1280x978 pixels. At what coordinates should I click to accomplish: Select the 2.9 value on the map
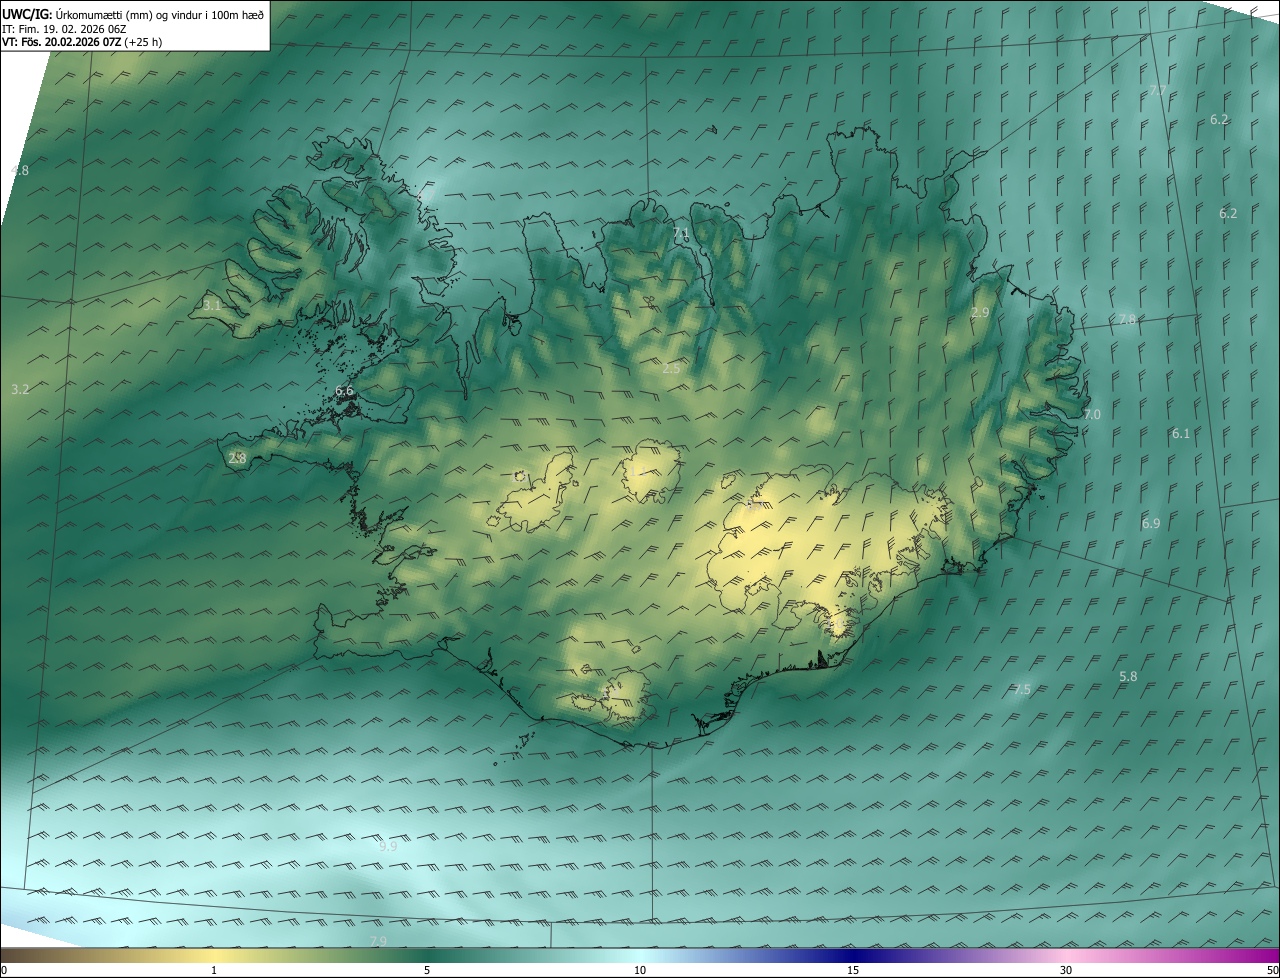point(980,313)
